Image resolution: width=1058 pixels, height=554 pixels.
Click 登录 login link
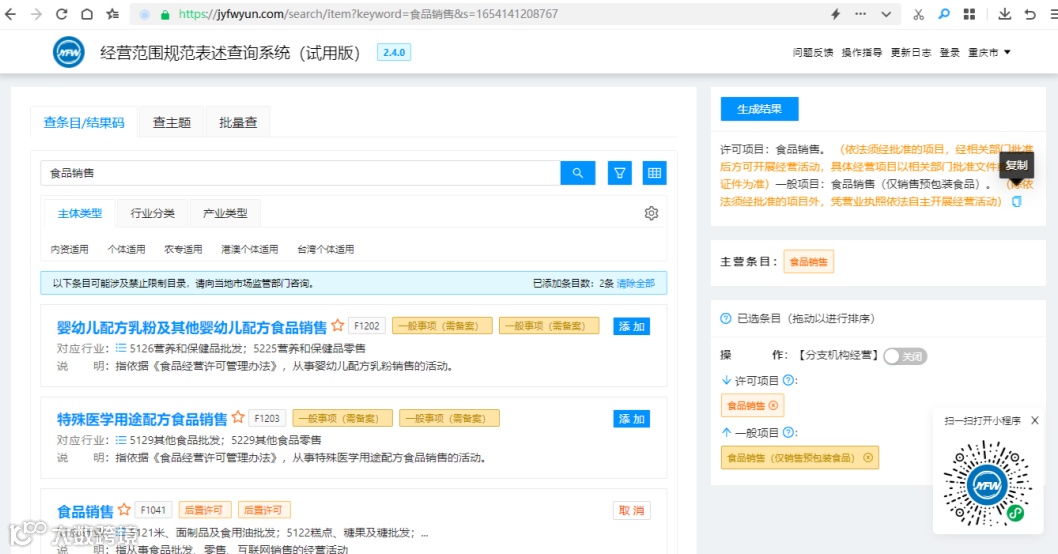click(949, 53)
